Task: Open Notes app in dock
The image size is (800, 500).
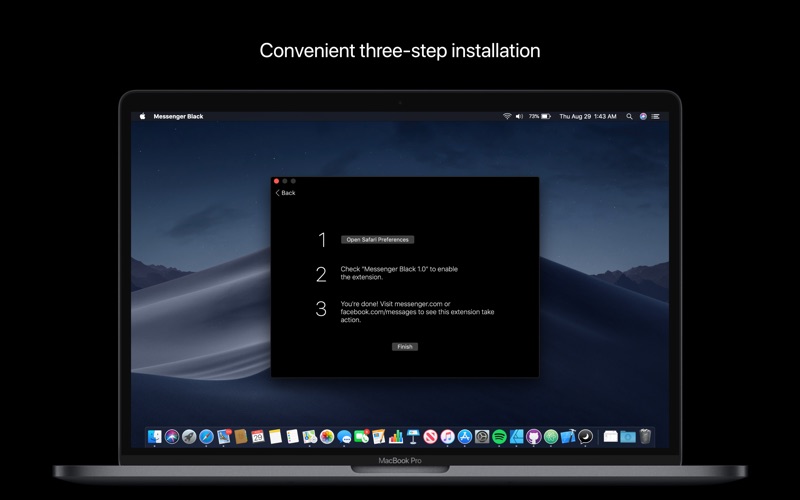Action: [276, 437]
